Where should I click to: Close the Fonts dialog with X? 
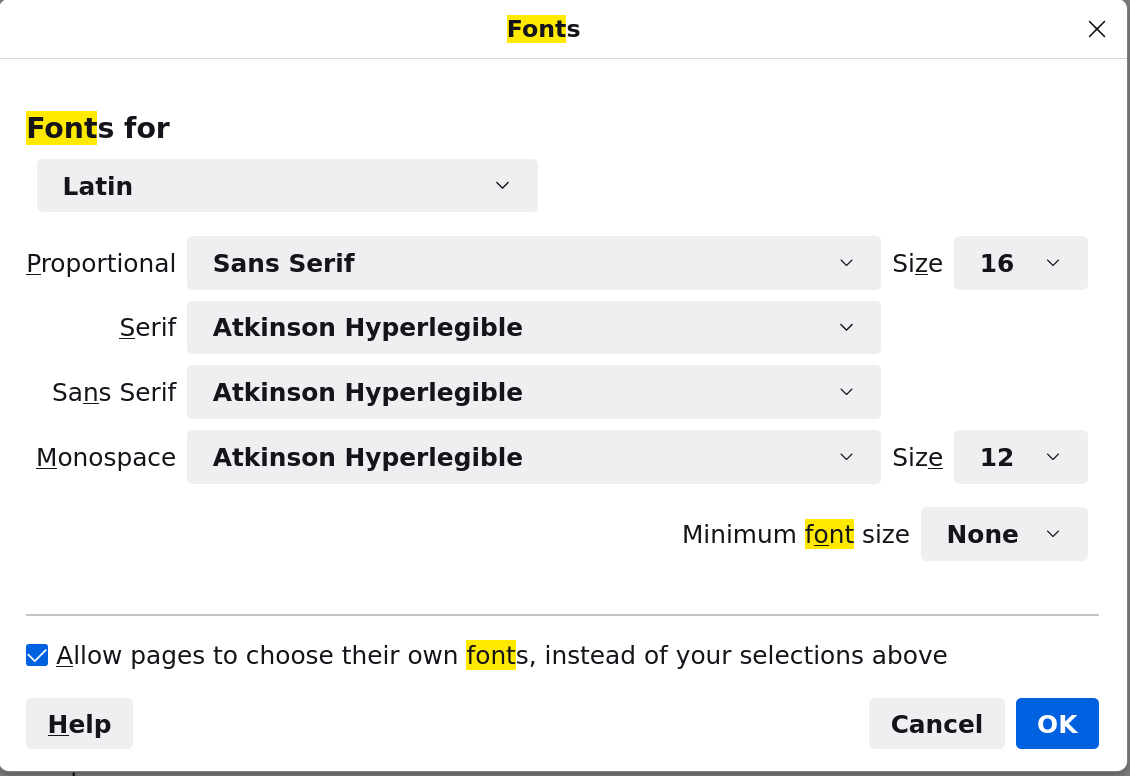[x=1096, y=29]
